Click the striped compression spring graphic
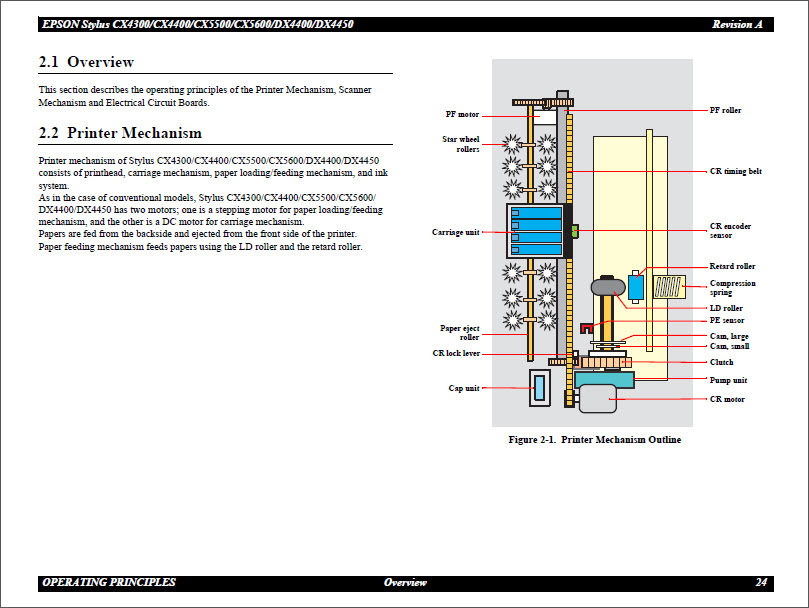Image resolution: width=809 pixels, height=608 pixels. point(667,288)
